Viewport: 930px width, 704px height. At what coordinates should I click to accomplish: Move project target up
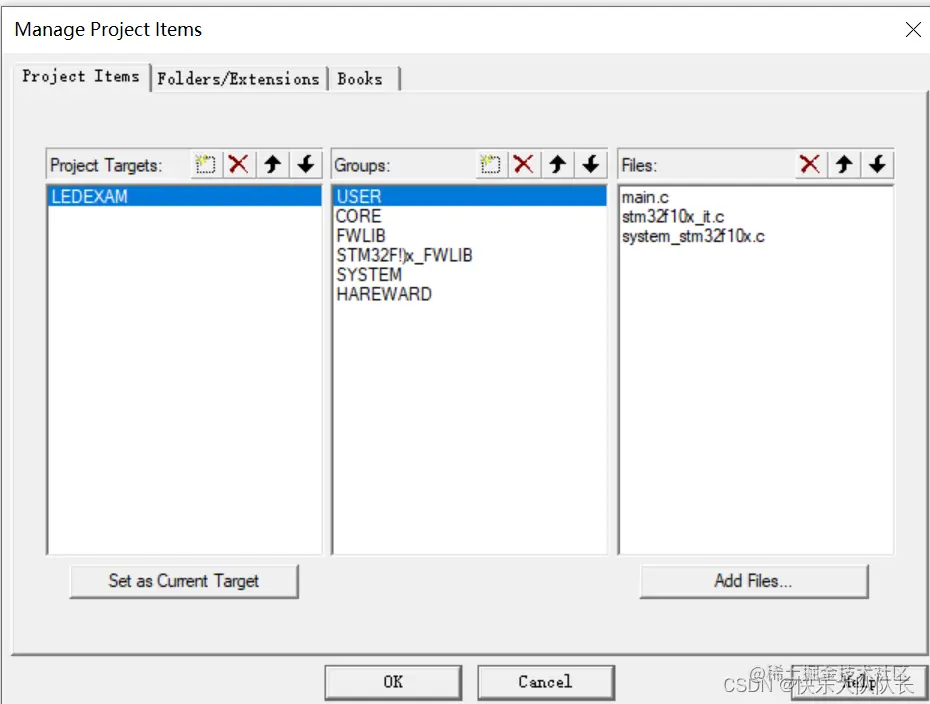pos(272,164)
